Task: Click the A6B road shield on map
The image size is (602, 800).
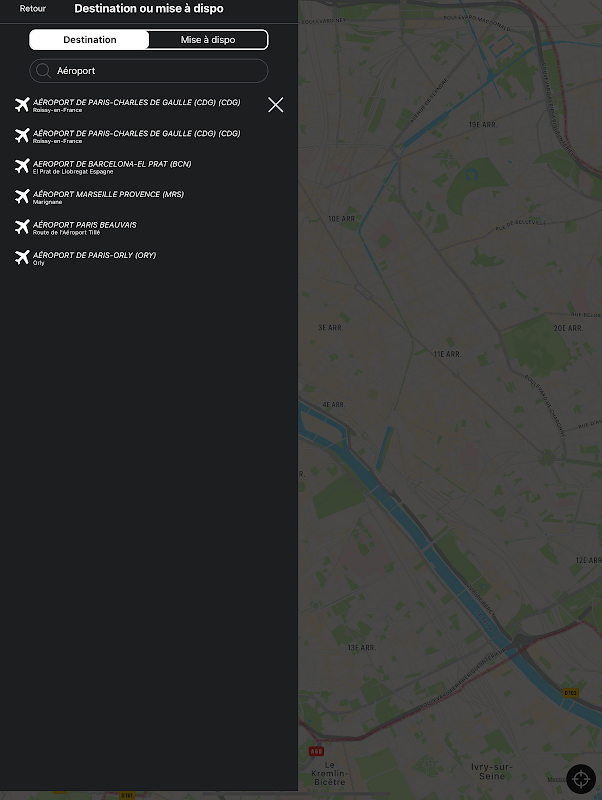Action: (x=316, y=751)
